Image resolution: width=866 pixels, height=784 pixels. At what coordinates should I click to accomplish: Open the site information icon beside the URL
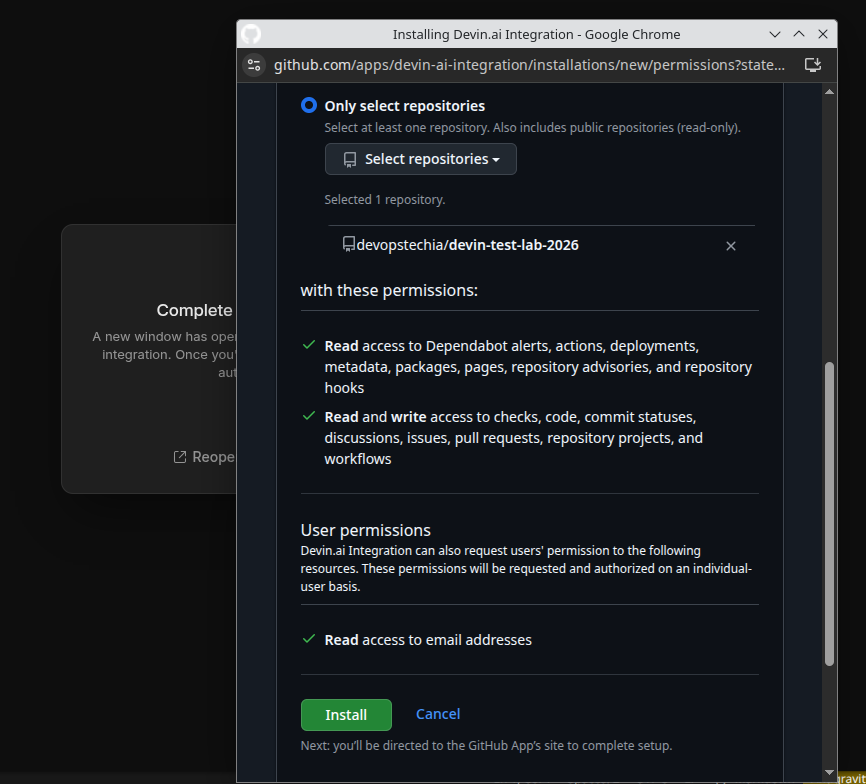[253, 64]
